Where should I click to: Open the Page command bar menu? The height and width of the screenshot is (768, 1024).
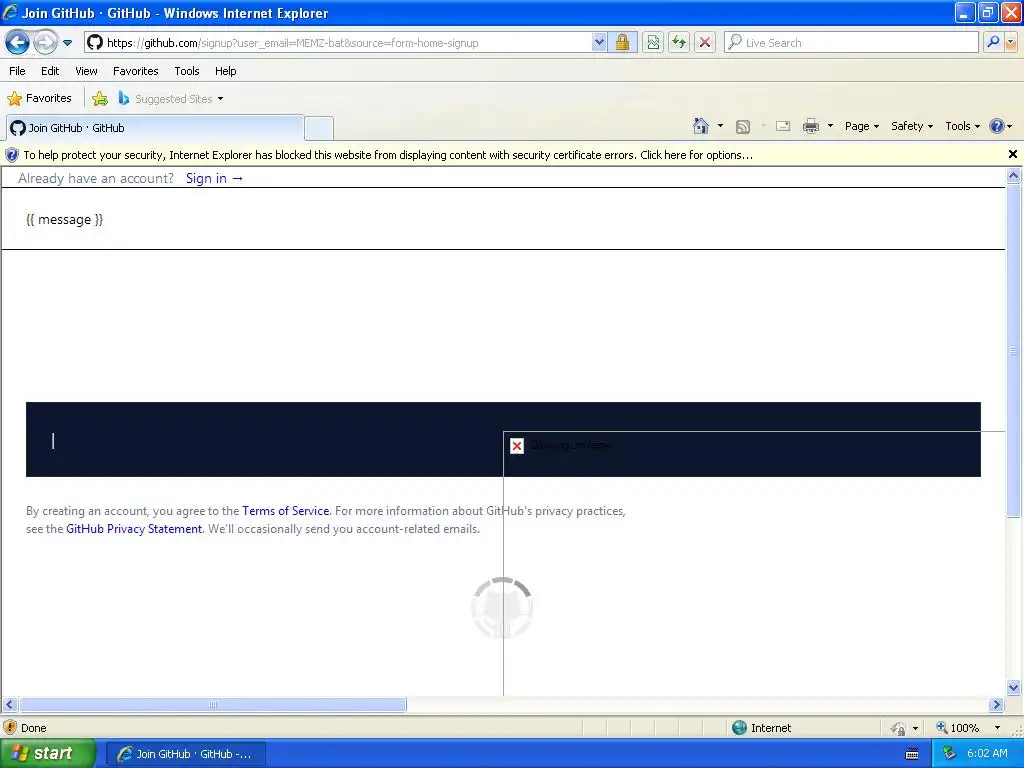pos(861,126)
